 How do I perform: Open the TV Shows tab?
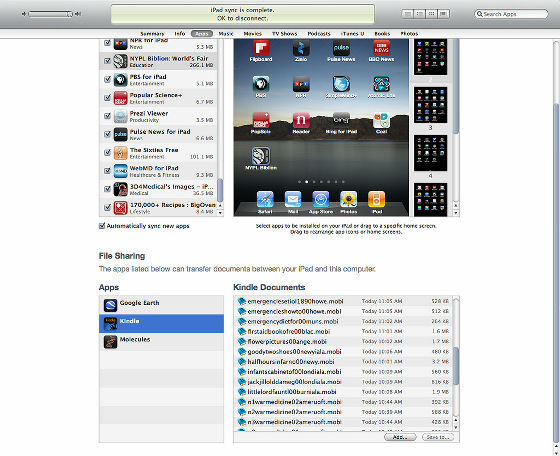[285, 34]
